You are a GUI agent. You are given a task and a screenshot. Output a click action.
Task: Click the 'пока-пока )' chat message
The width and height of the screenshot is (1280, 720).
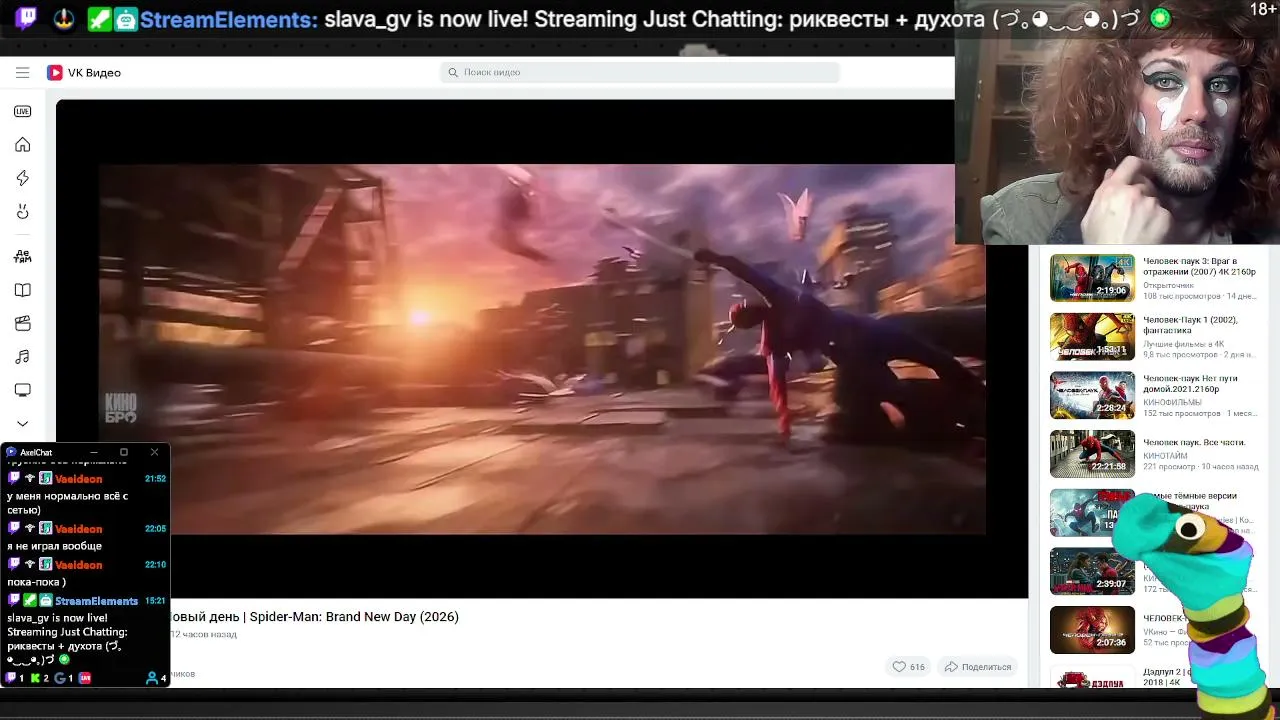coord(37,582)
